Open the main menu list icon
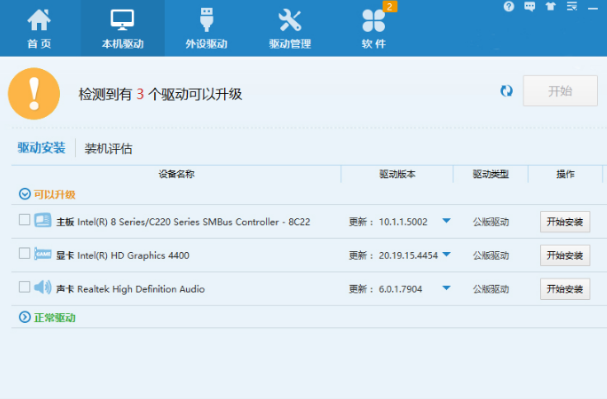Viewport: 607px width, 399px height. 572,6
